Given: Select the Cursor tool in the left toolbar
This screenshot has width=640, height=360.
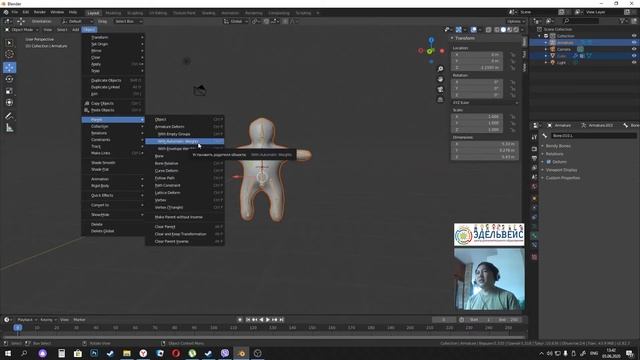Looking at the screenshot, I should [9, 54].
